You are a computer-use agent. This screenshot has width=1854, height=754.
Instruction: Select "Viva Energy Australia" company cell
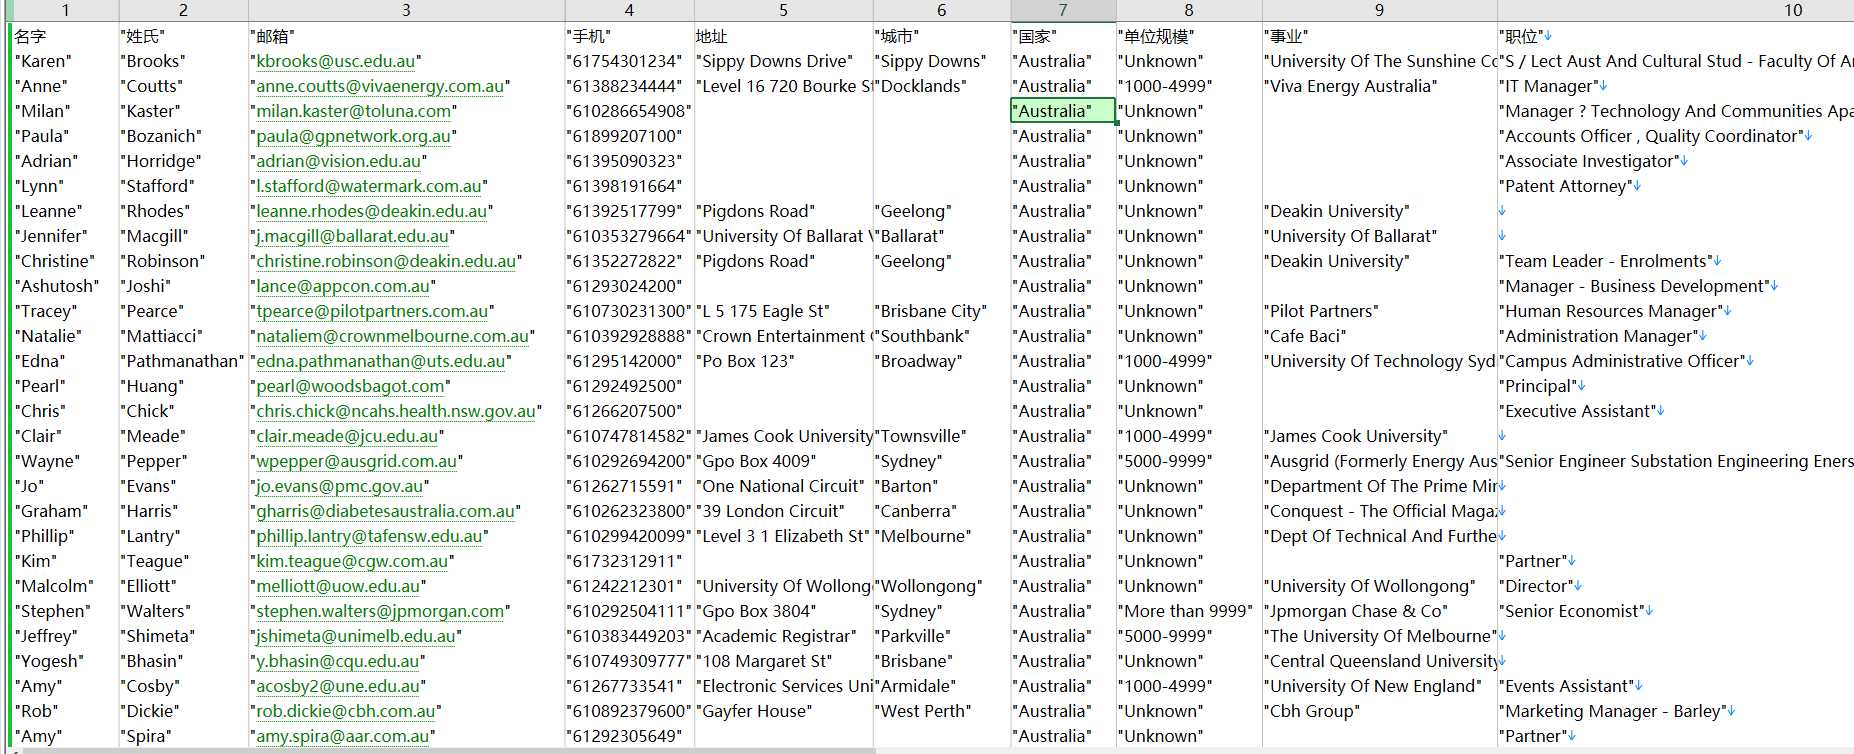[x=1379, y=86]
